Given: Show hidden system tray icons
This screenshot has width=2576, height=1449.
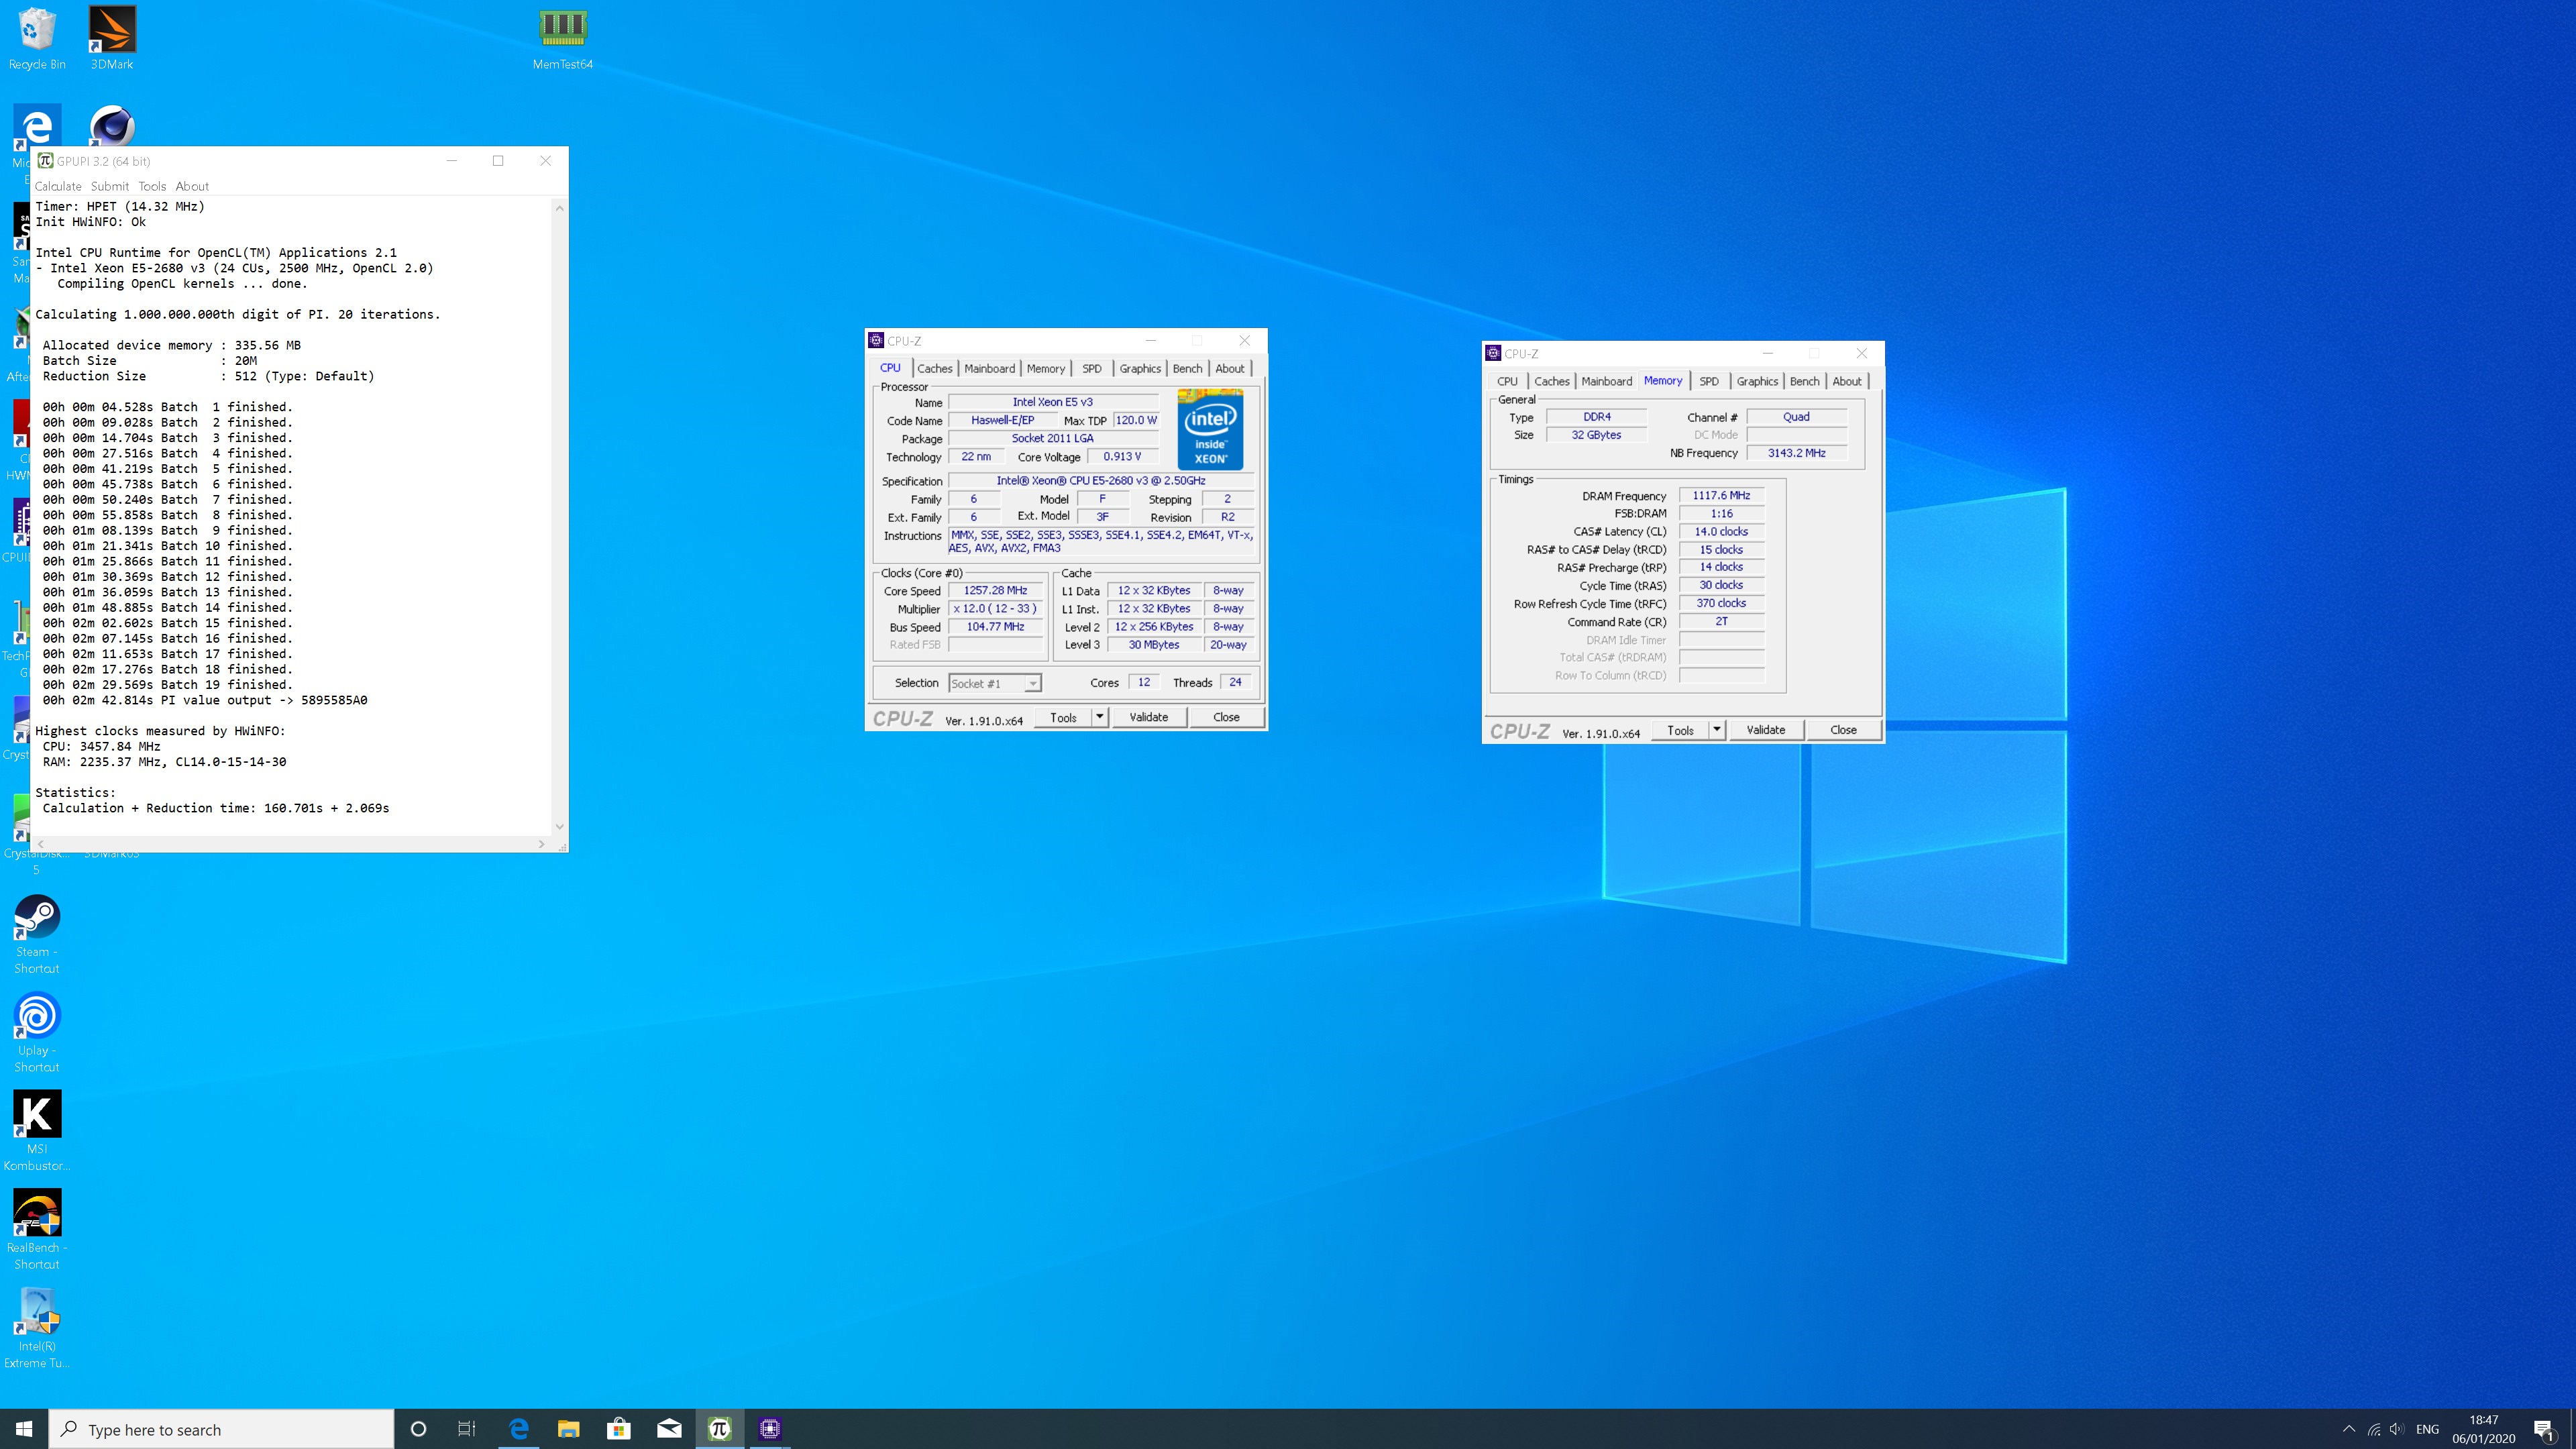Looking at the screenshot, I should click(2349, 1429).
